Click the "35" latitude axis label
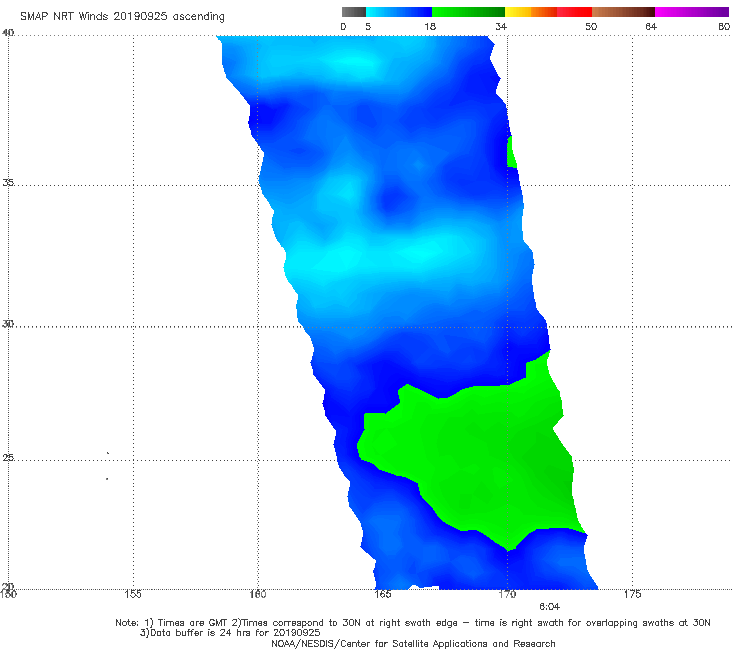The image size is (740, 650). [8, 182]
